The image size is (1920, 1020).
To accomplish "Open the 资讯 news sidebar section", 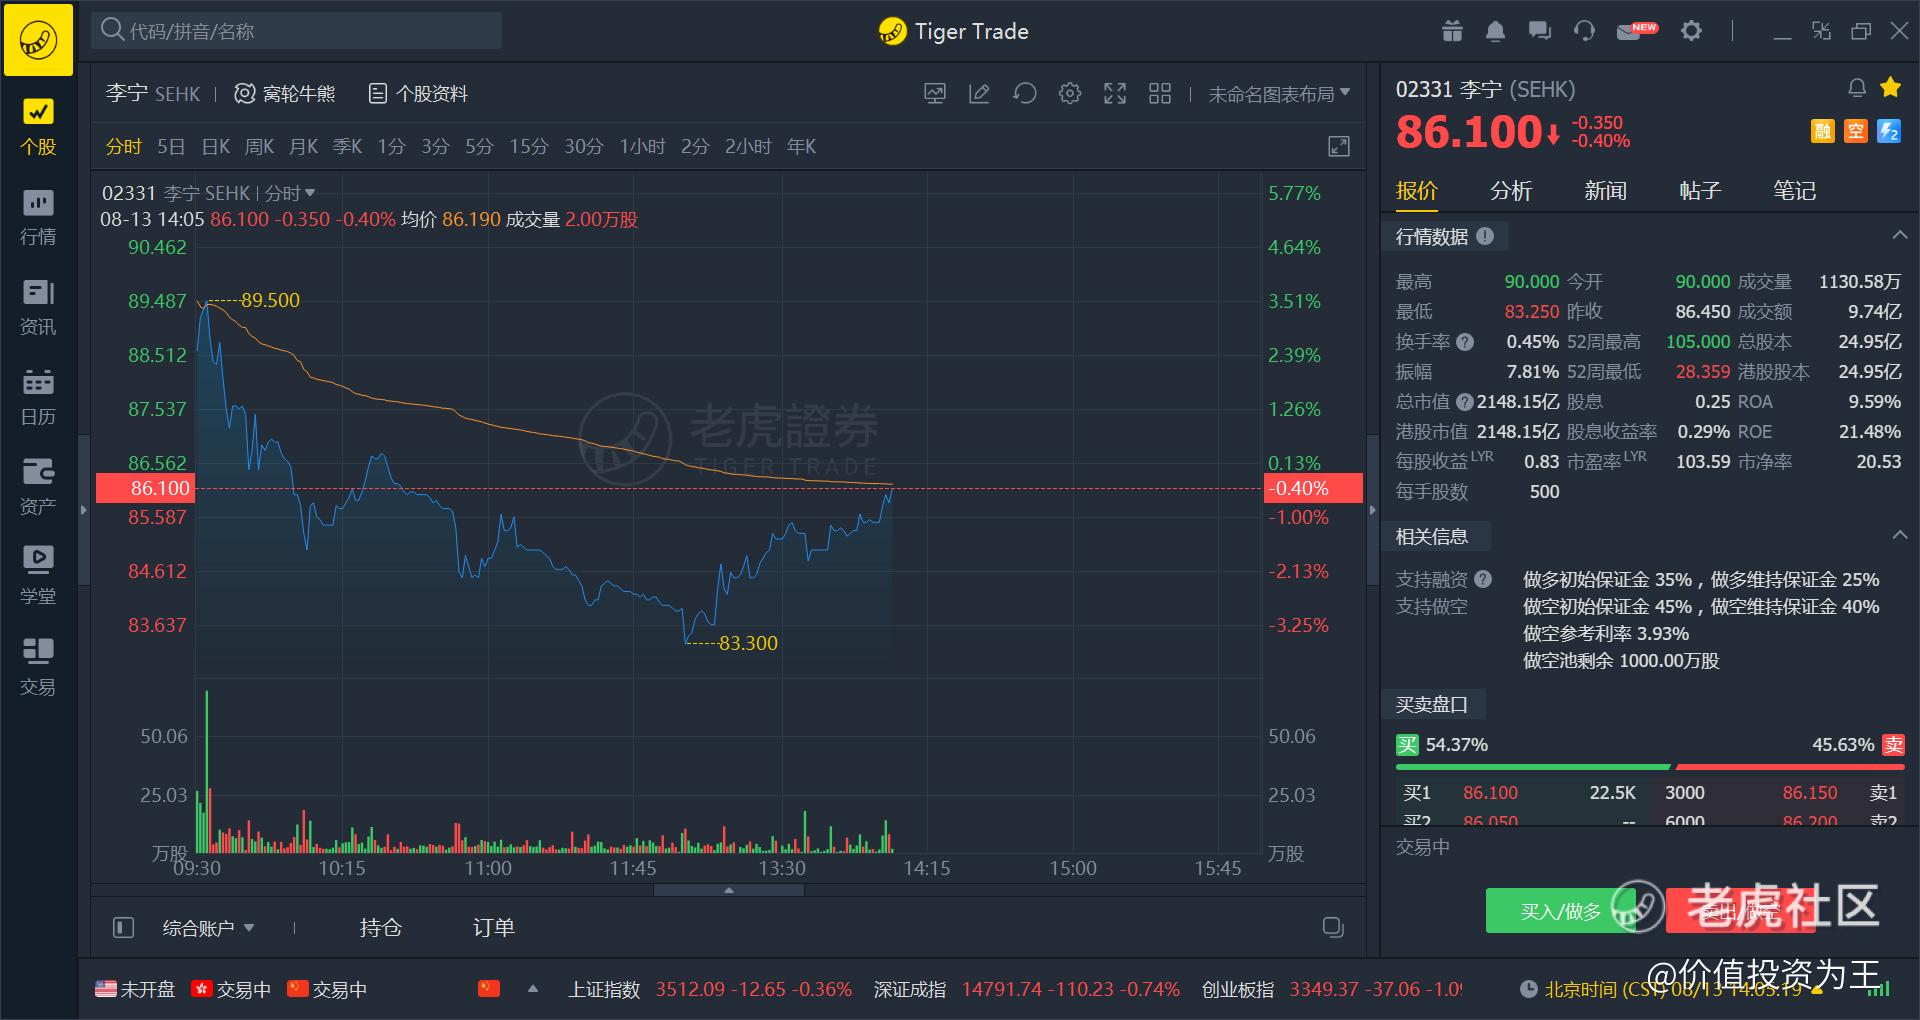I will coord(38,307).
